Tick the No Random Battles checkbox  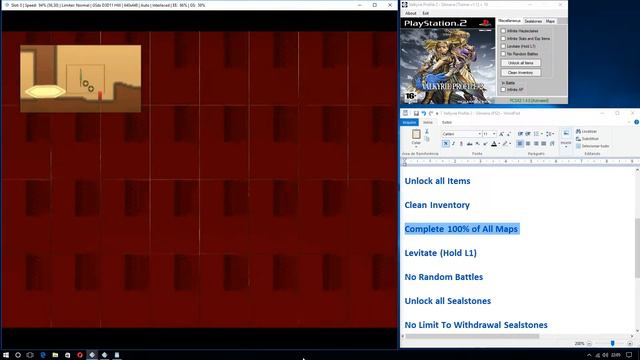point(503,54)
